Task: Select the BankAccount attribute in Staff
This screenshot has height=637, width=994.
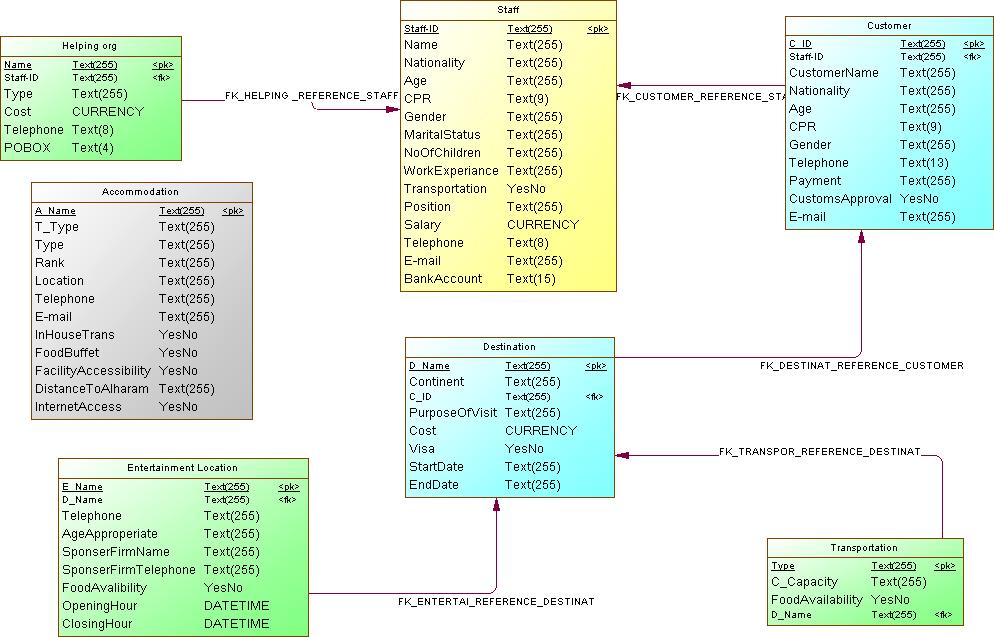Action: click(x=443, y=279)
